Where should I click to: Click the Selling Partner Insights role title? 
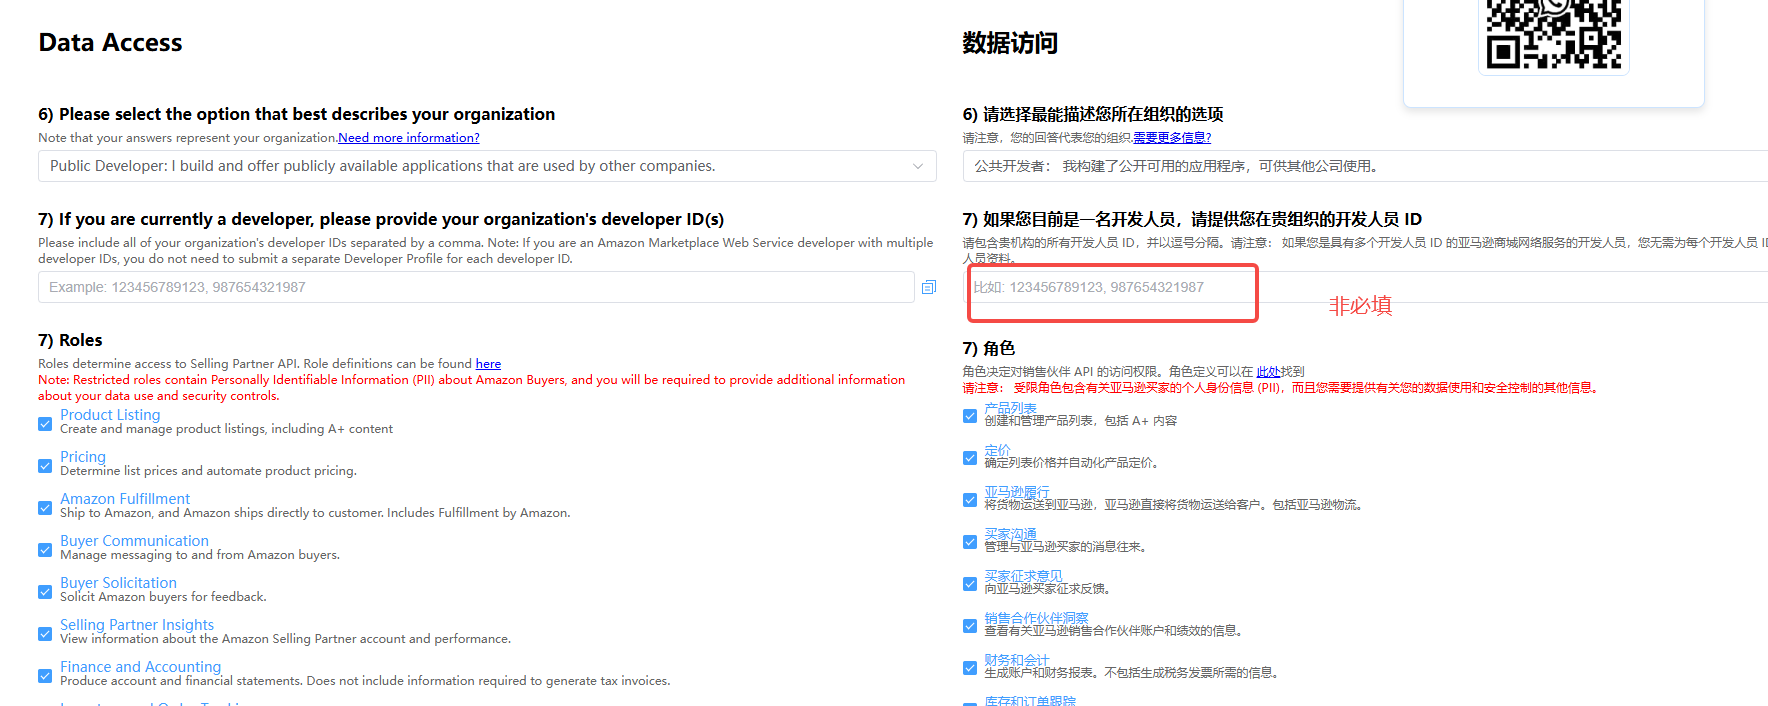137,625
